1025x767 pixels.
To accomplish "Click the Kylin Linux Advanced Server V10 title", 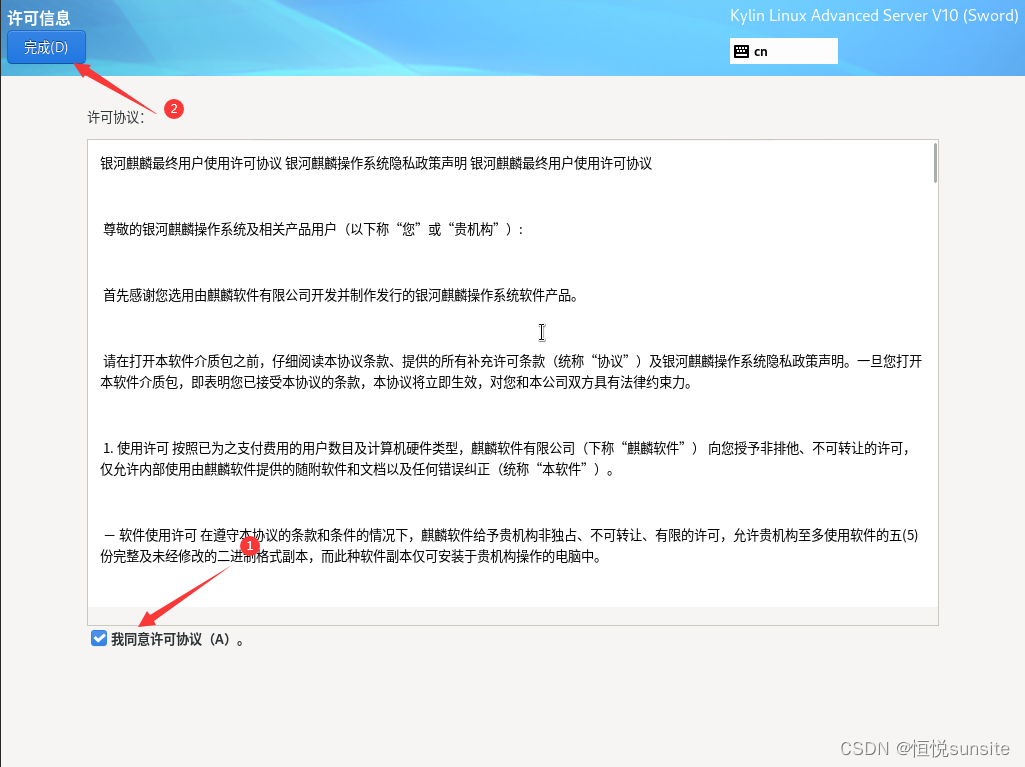I will [874, 16].
